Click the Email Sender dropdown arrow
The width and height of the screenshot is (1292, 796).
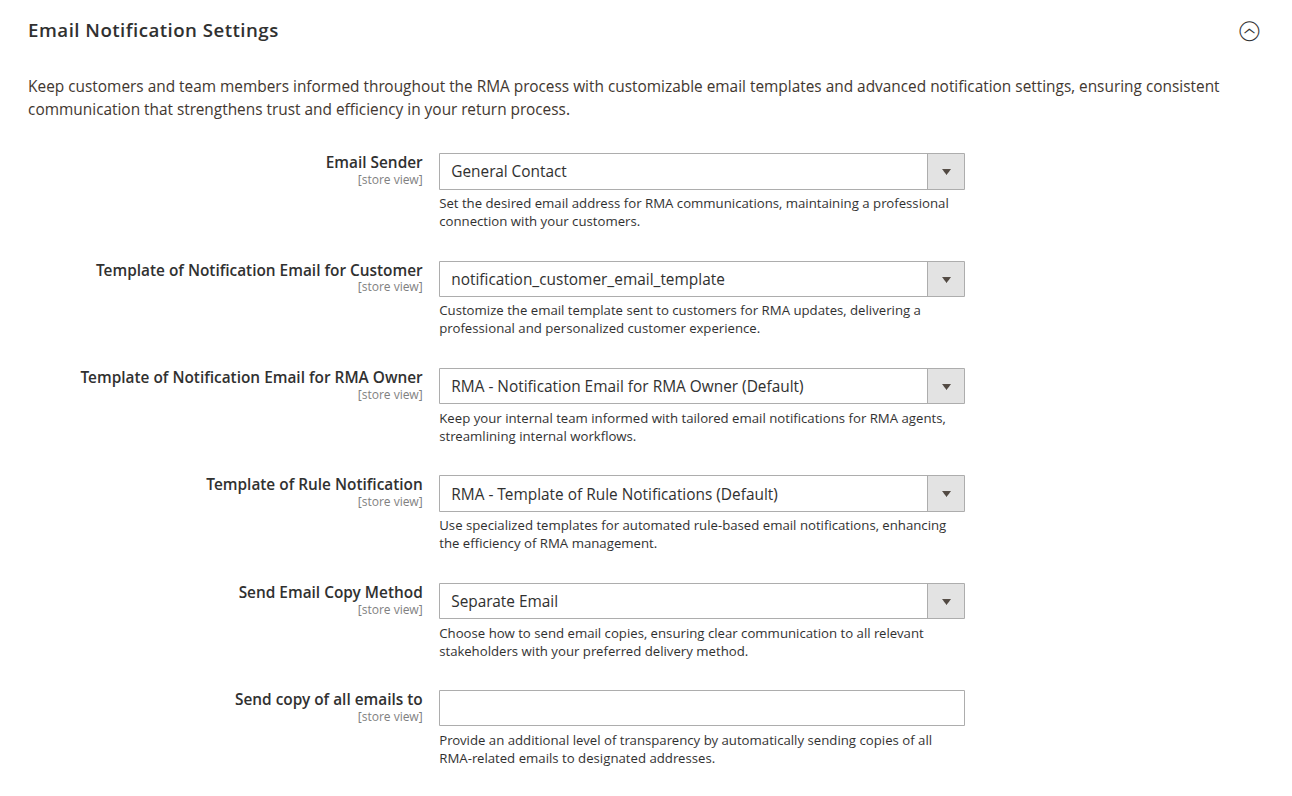pyautogui.click(x=945, y=171)
